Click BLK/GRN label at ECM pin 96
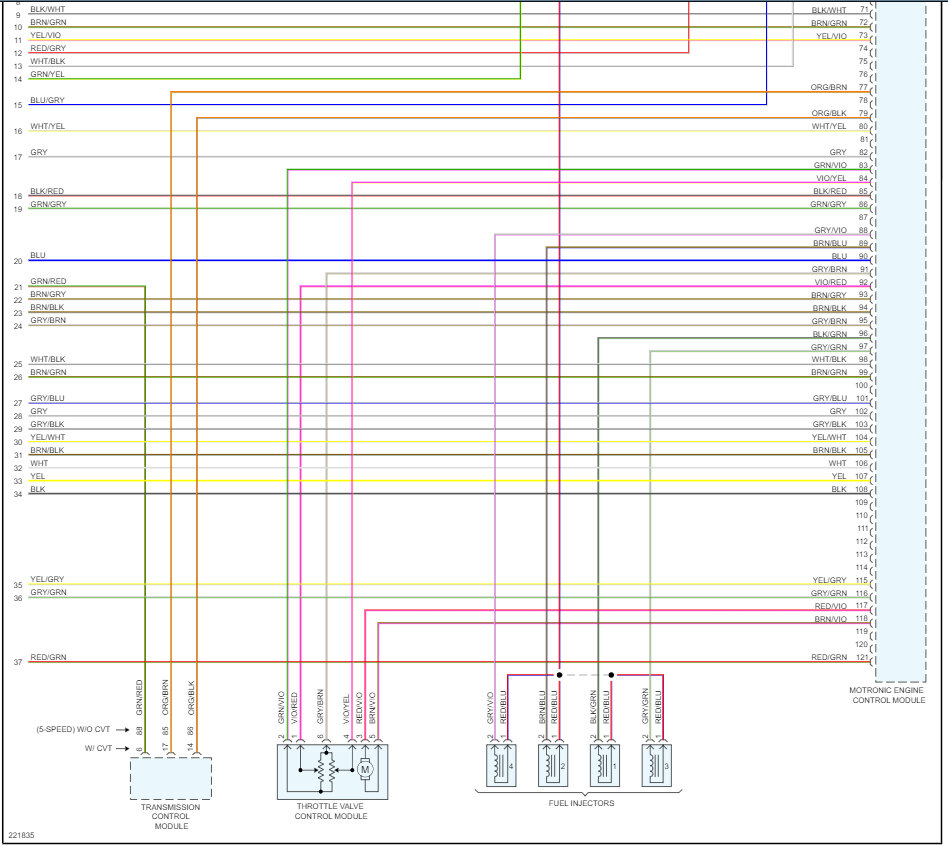 [x=830, y=334]
